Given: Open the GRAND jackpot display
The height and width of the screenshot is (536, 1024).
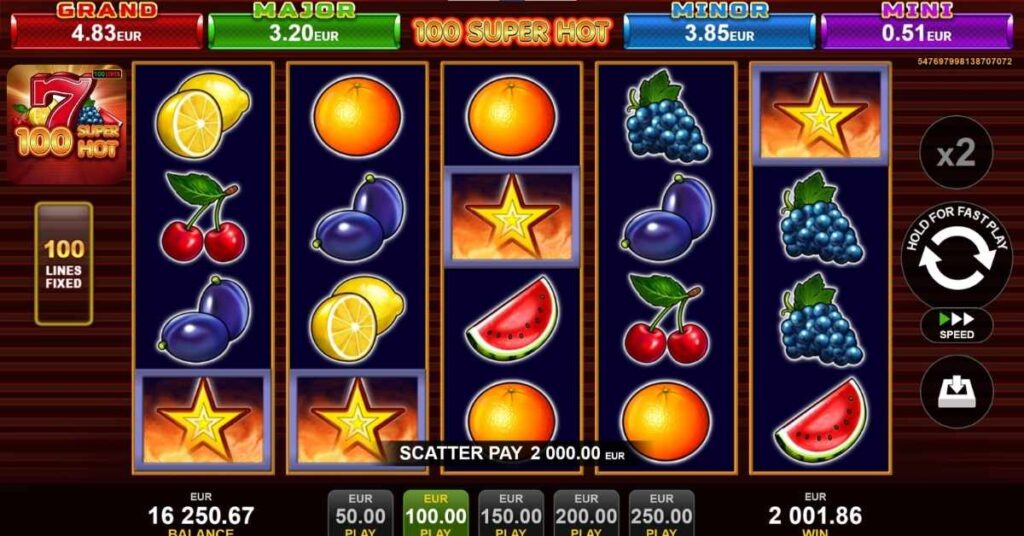Looking at the screenshot, I should pos(106,27).
